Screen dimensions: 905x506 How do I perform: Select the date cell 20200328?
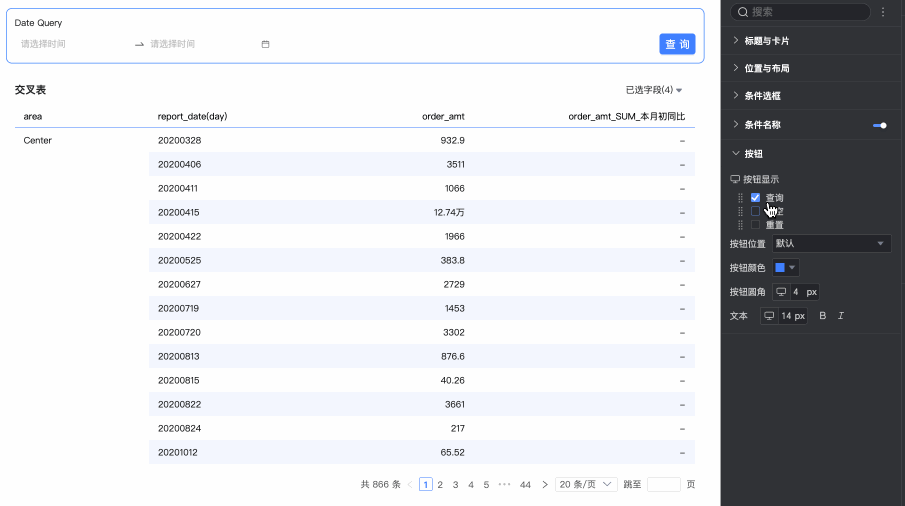tap(179, 141)
